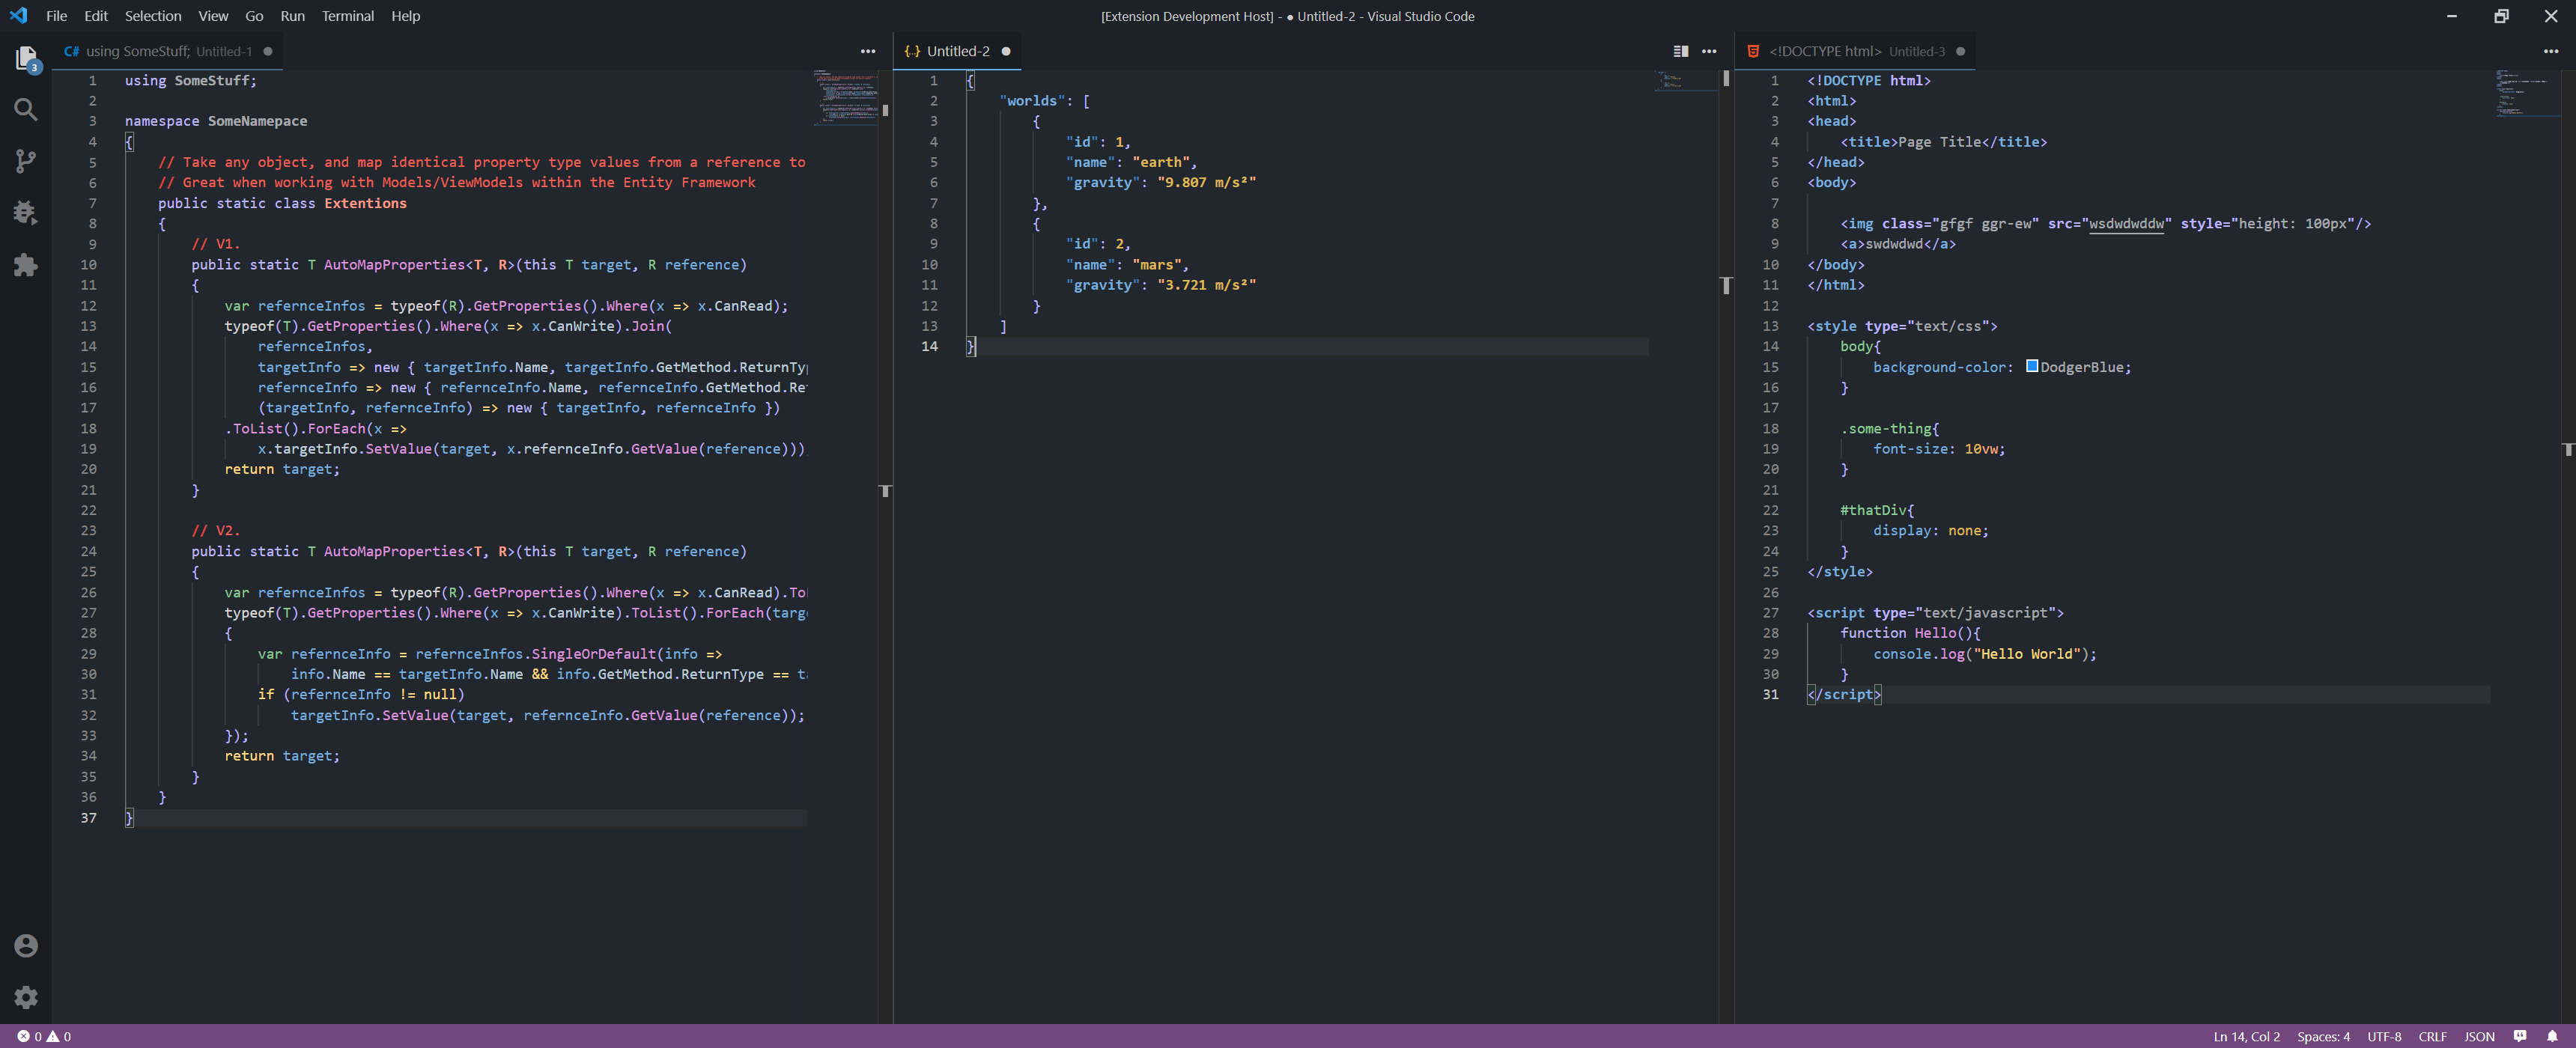Open the Accounts menu icon

pos(26,945)
